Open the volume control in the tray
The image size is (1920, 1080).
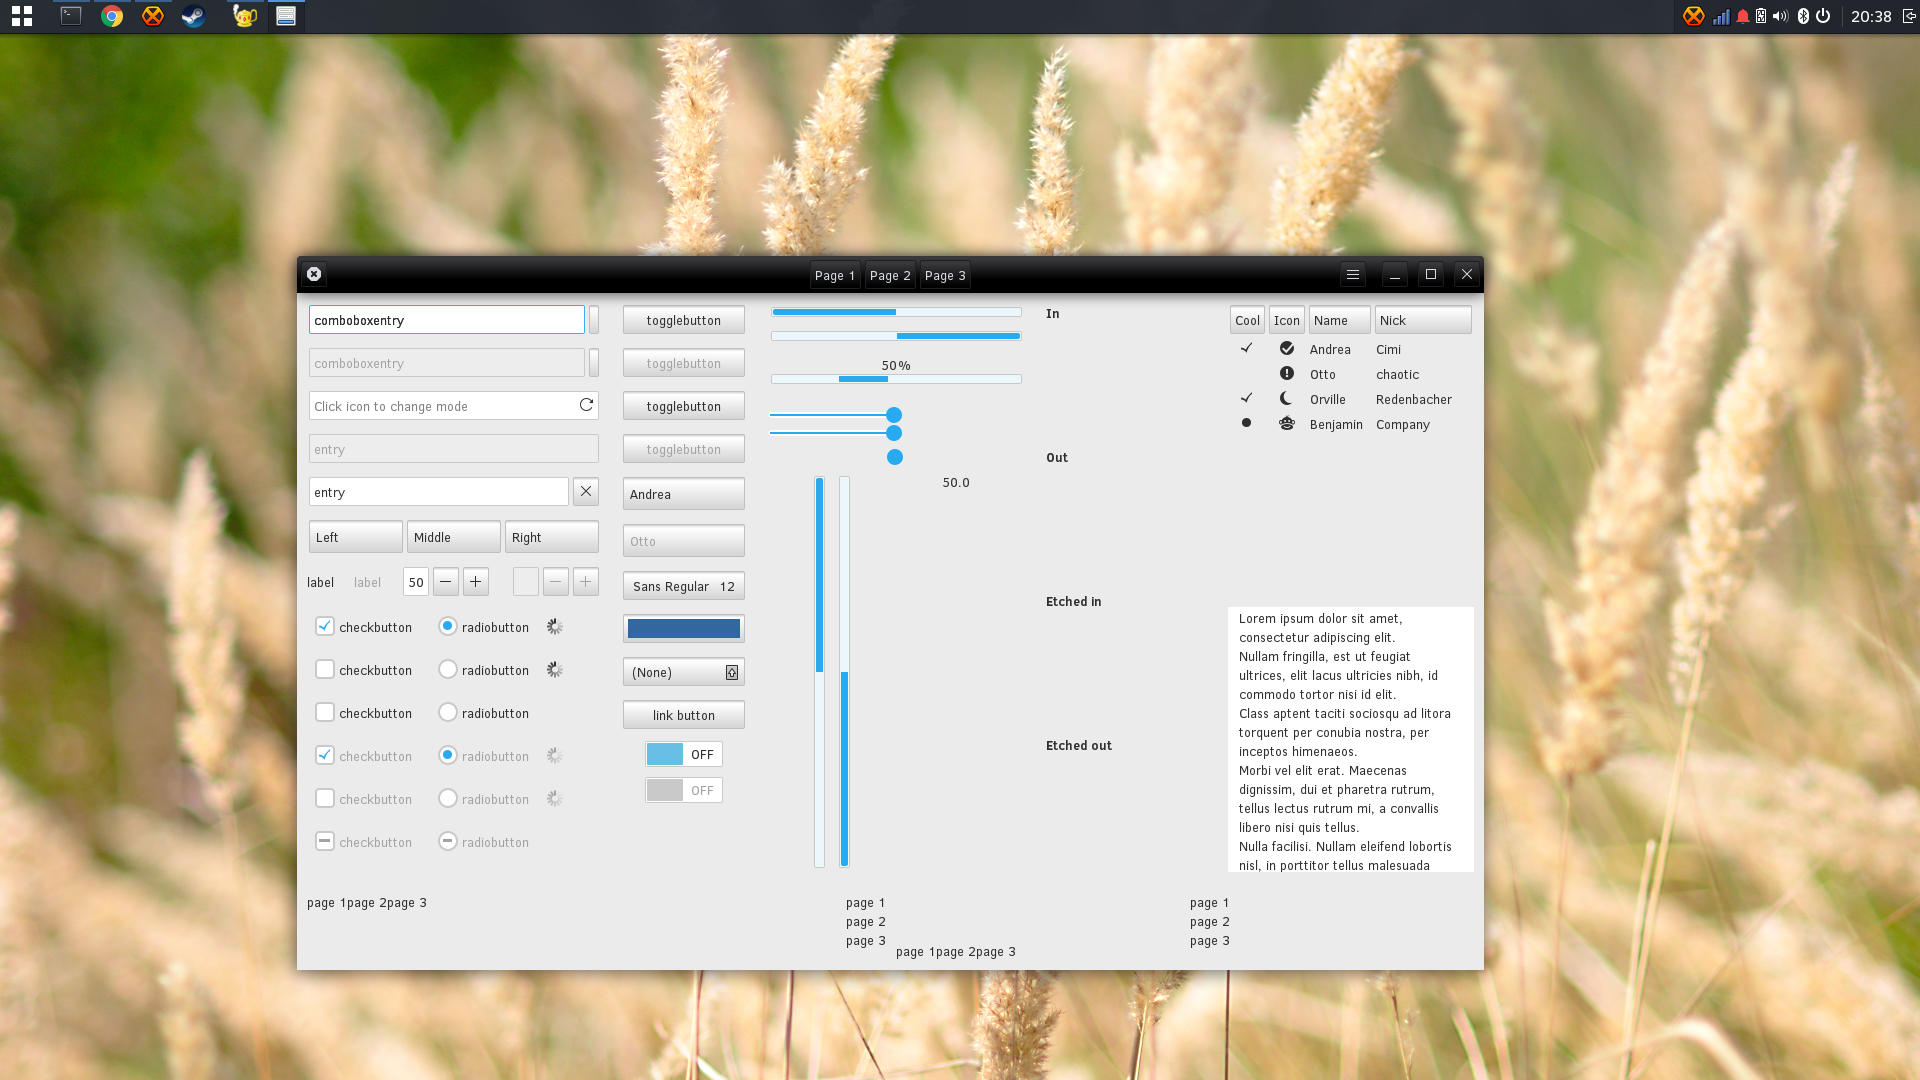point(1780,16)
